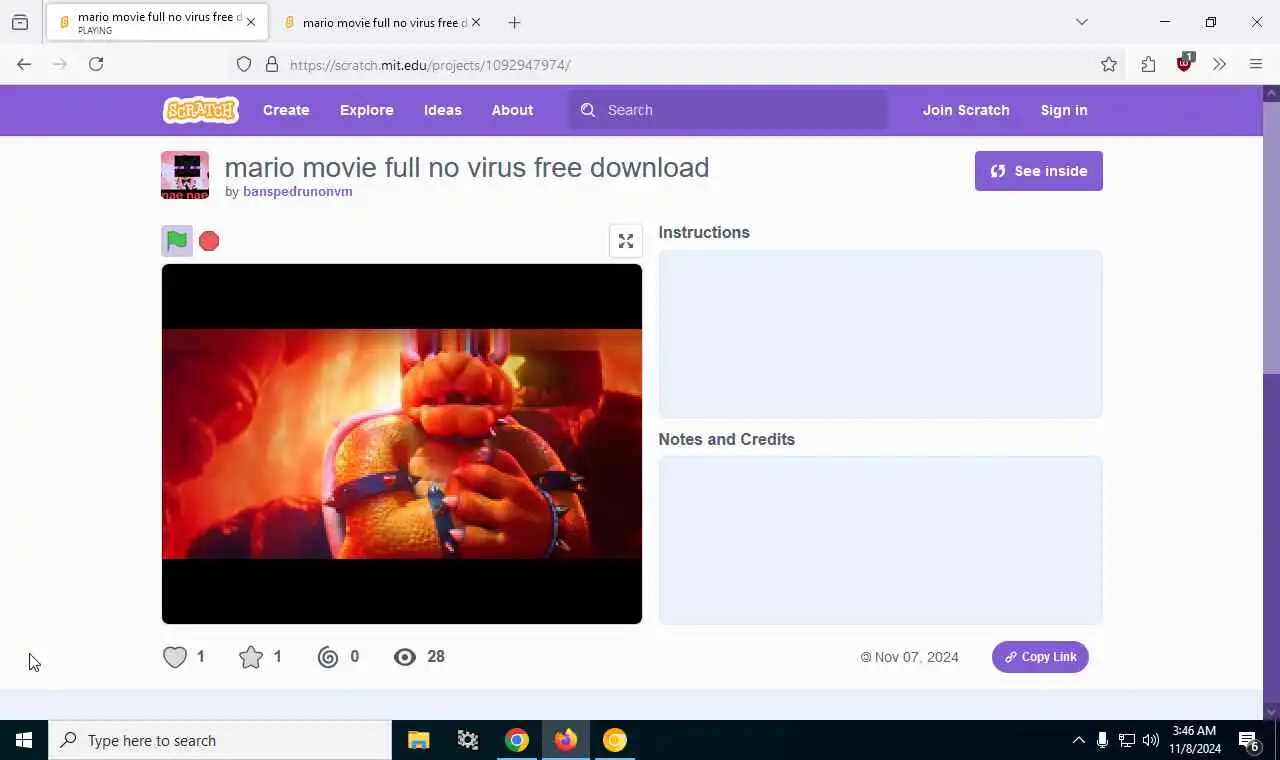1280x760 pixels.
Task: Open banspedrunonvm's profile
Action: coord(298,191)
